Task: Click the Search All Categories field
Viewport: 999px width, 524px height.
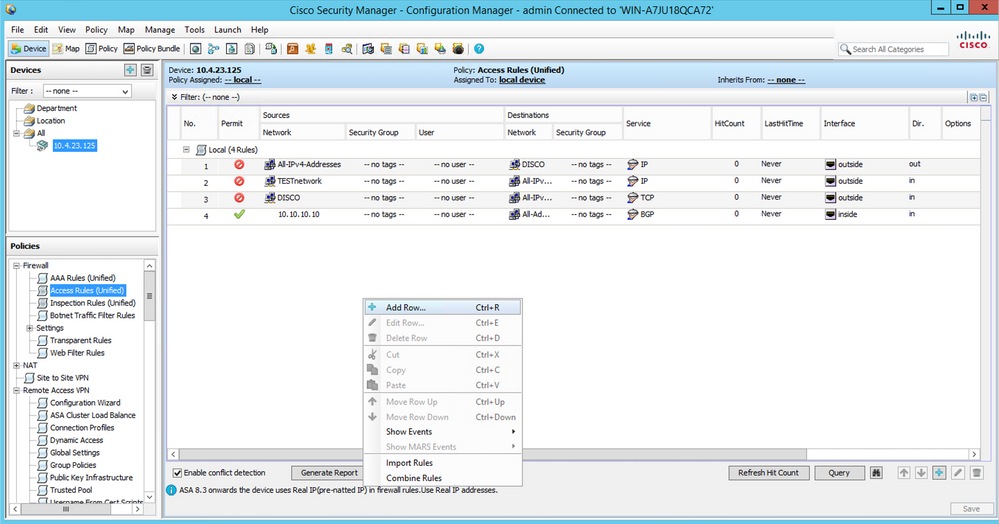Action: click(895, 49)
